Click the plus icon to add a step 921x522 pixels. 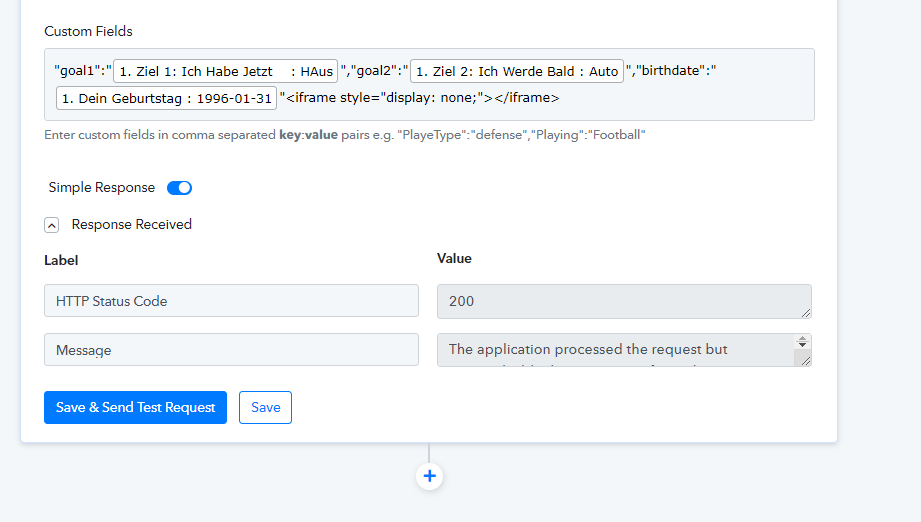tap(429, 476)
